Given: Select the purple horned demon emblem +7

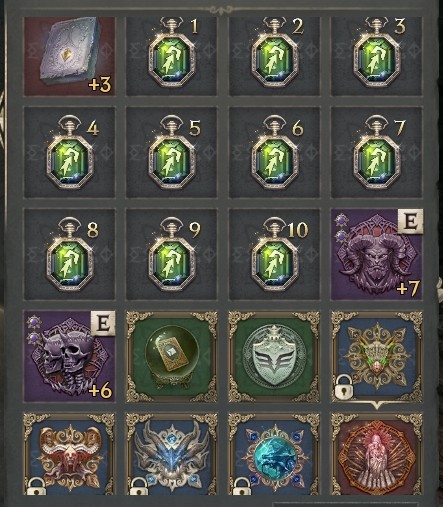Looking at the screenshot, I should (x=377, y=254).
